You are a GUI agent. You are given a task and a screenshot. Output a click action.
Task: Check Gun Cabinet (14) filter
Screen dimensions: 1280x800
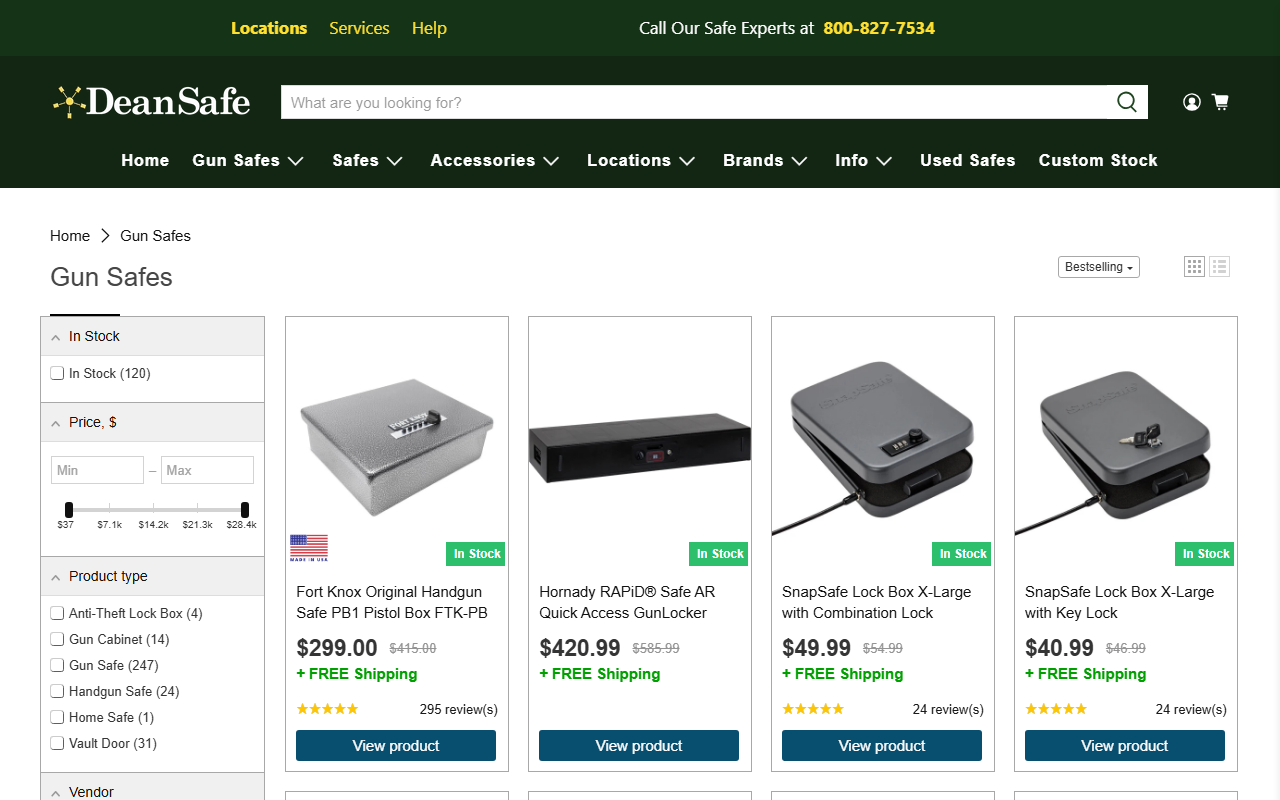(x=57, y=639)
